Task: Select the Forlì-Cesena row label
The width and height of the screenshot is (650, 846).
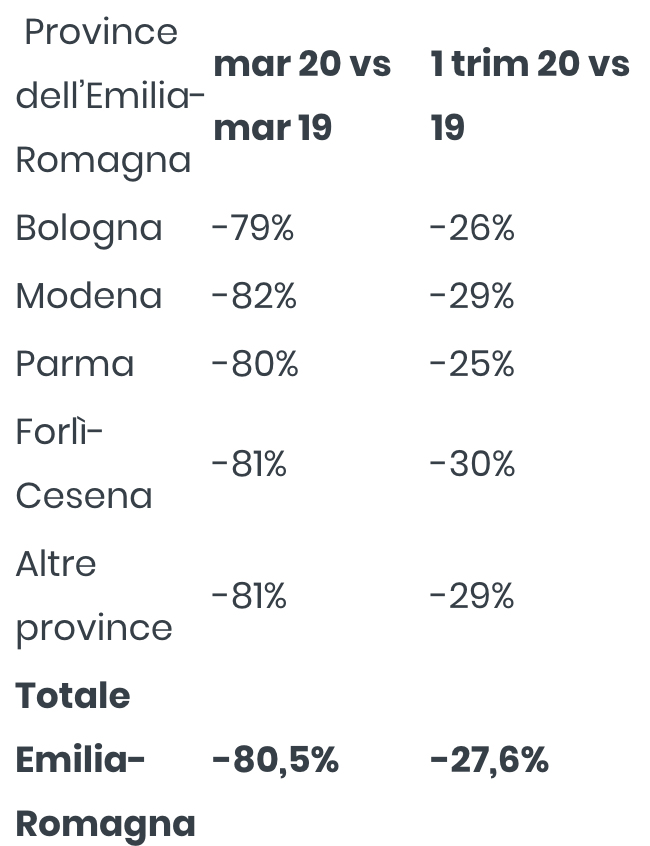Action: (84, 463)
